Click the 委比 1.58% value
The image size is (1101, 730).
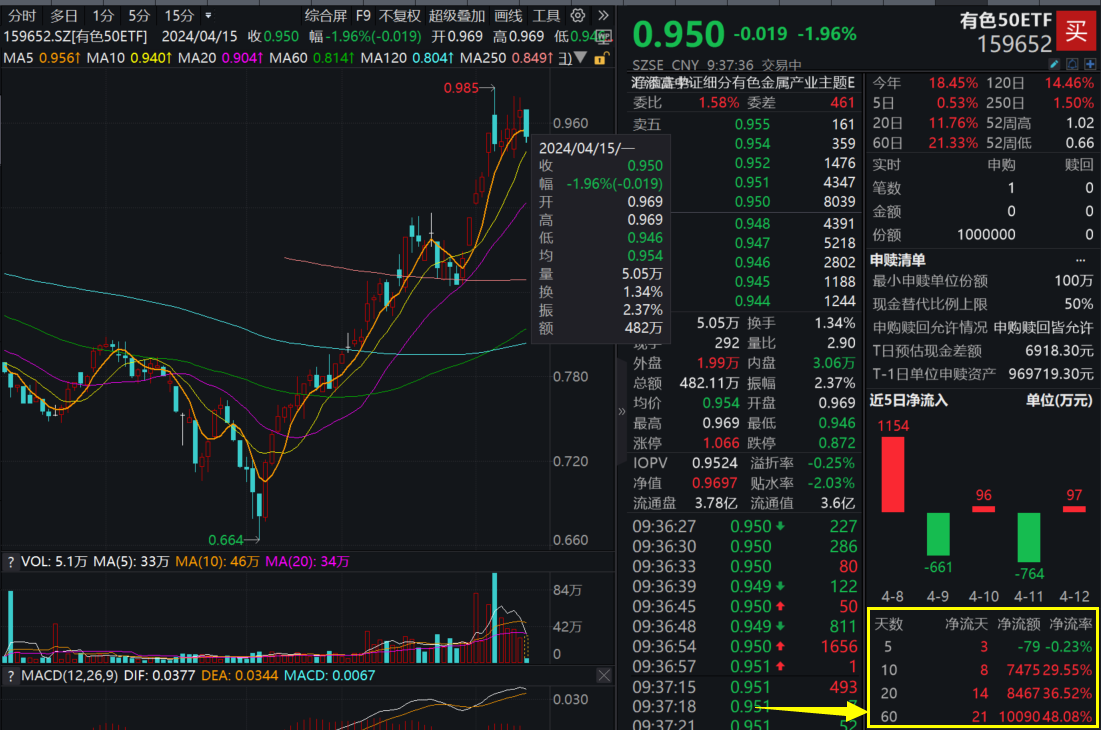[718, 103]
